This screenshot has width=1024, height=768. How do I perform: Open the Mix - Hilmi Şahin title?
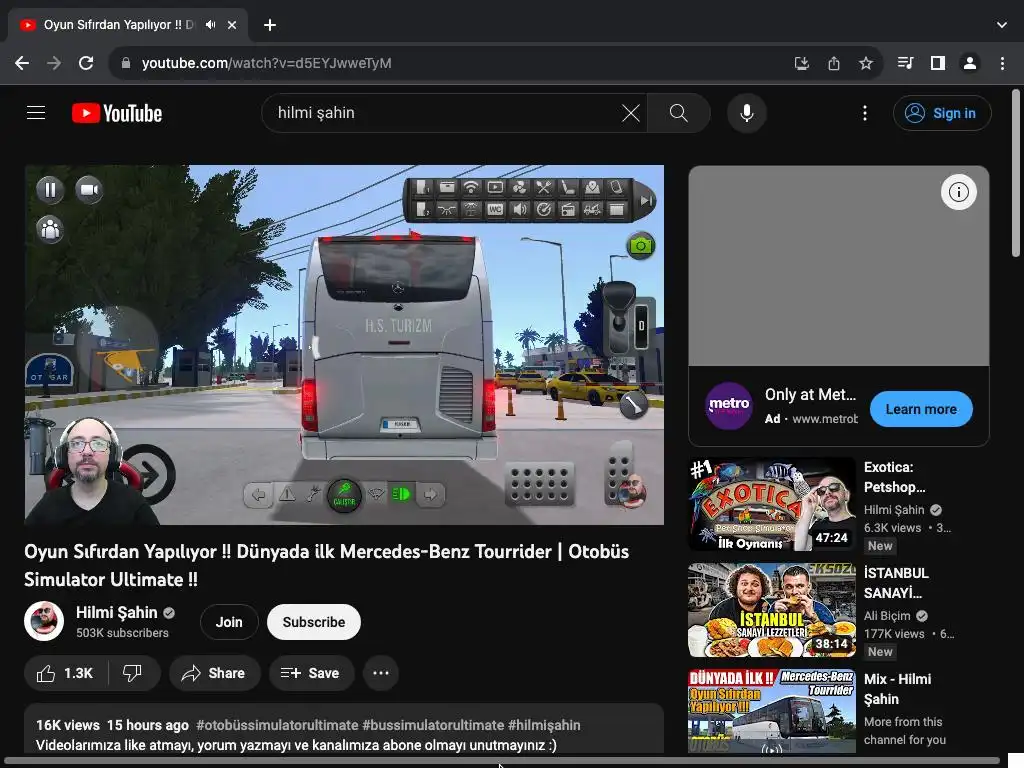897,688
